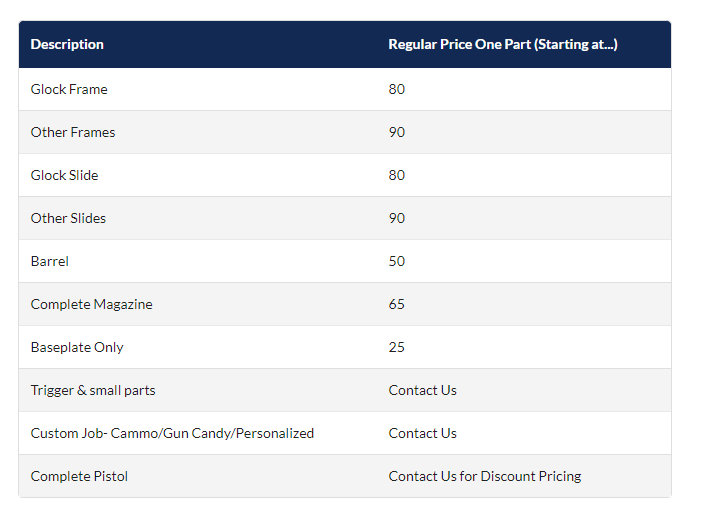
Task: Click the Regular Price One Part header
Action: (x=502, y=45)
